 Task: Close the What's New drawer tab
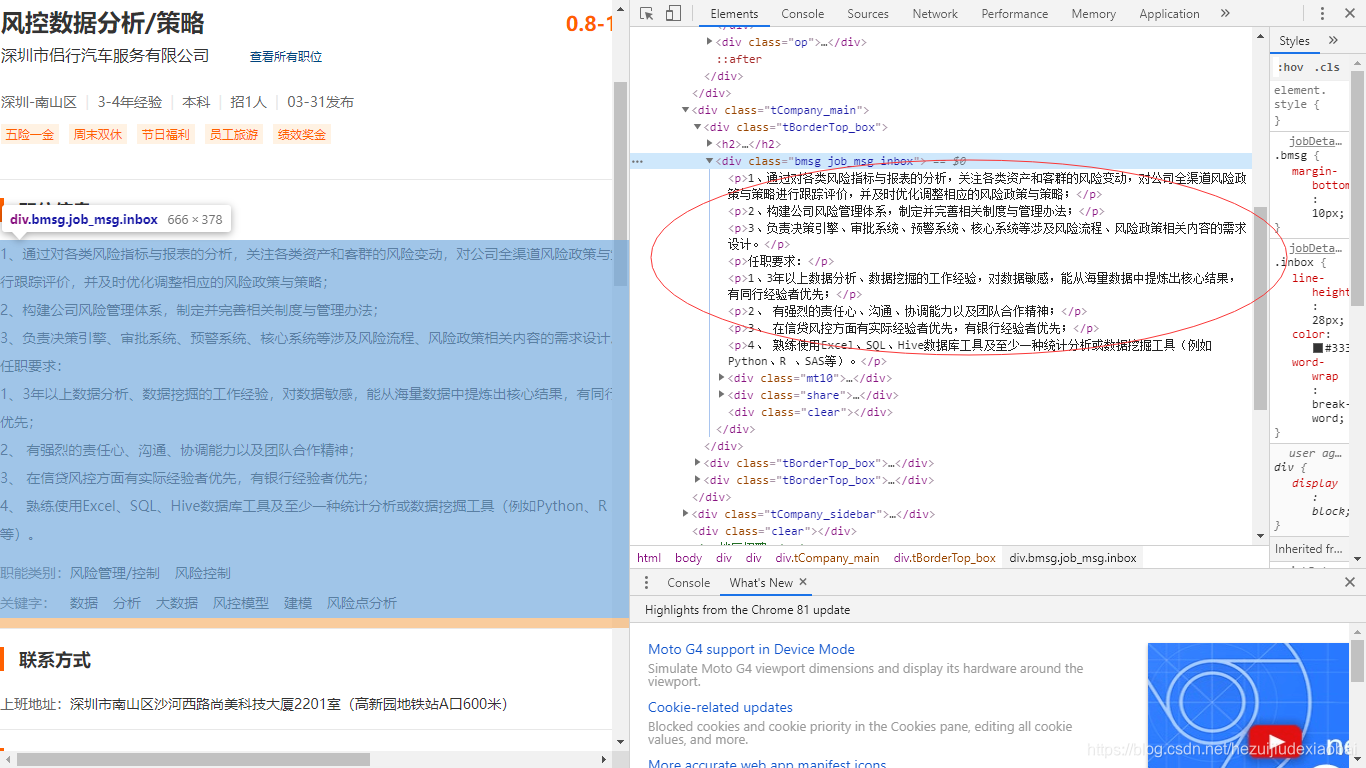pyautogui.click(x=803, y=582)
